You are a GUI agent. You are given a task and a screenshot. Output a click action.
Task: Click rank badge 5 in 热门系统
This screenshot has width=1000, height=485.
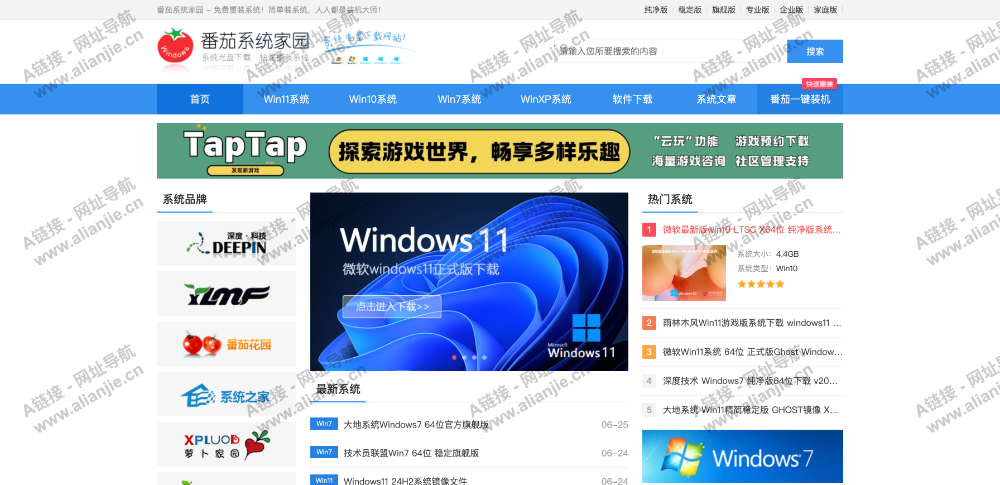pos(649,410)
